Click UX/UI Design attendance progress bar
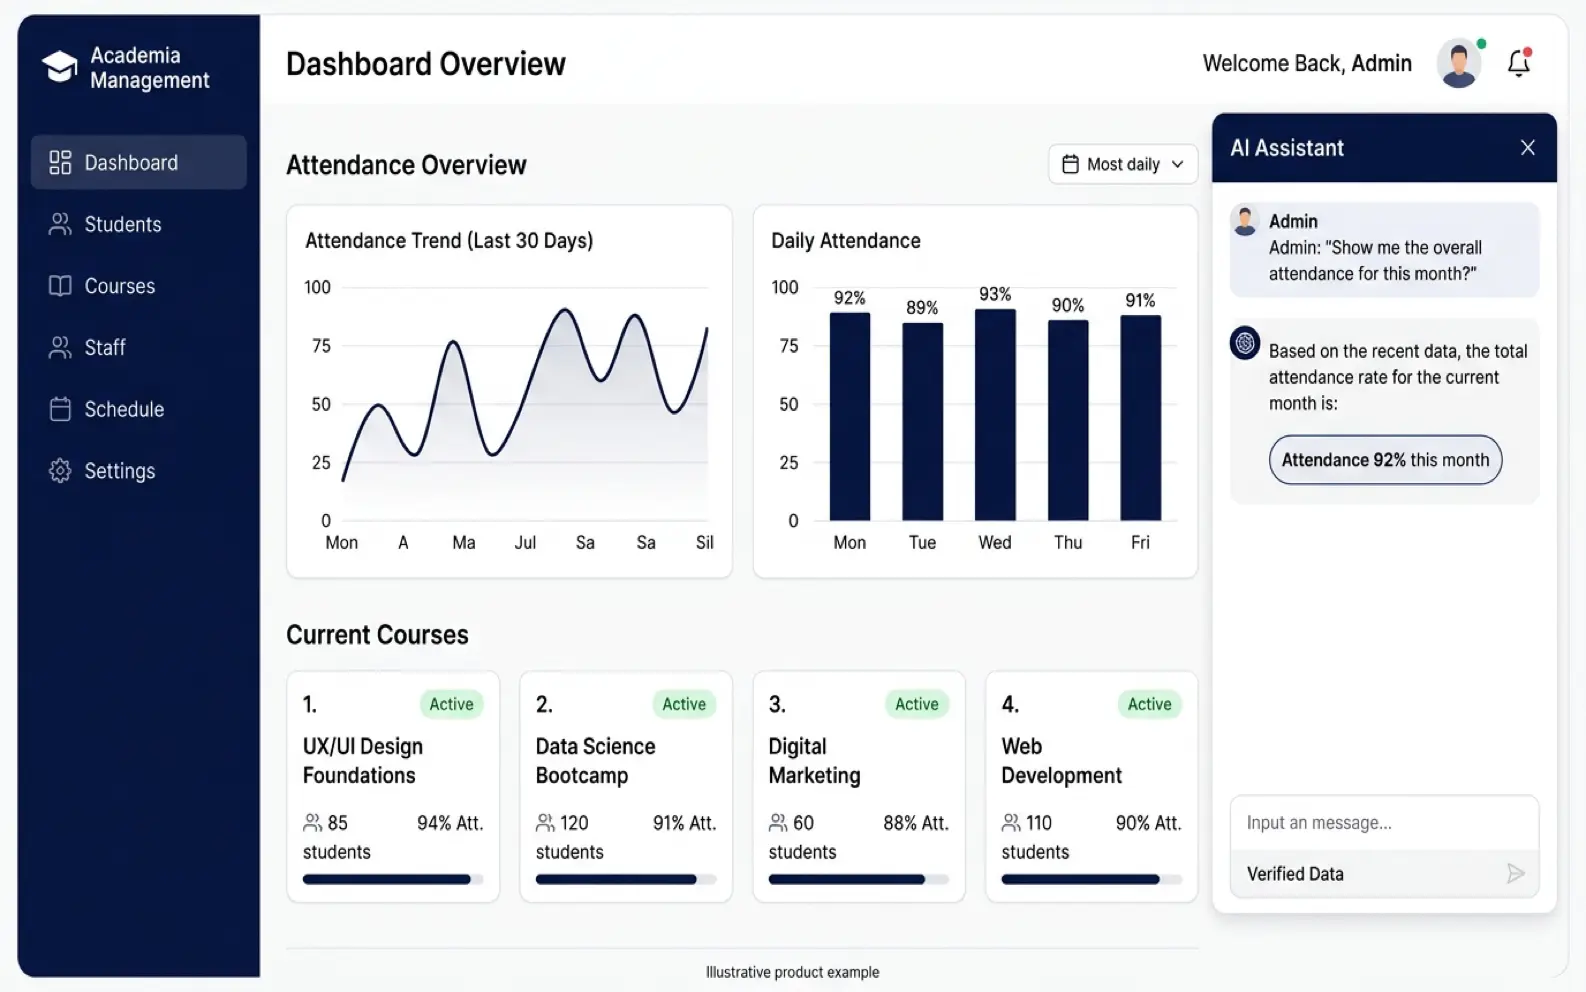 [x=393, y=880]
